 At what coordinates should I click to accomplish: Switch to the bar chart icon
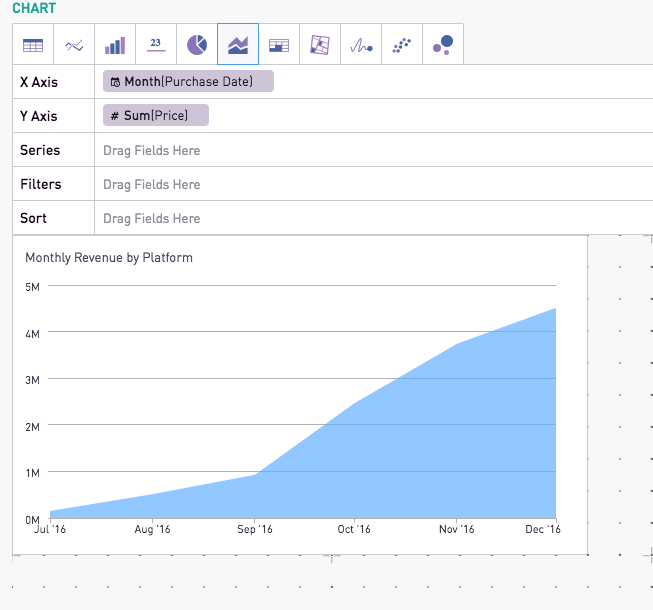(x=115, y=44)
